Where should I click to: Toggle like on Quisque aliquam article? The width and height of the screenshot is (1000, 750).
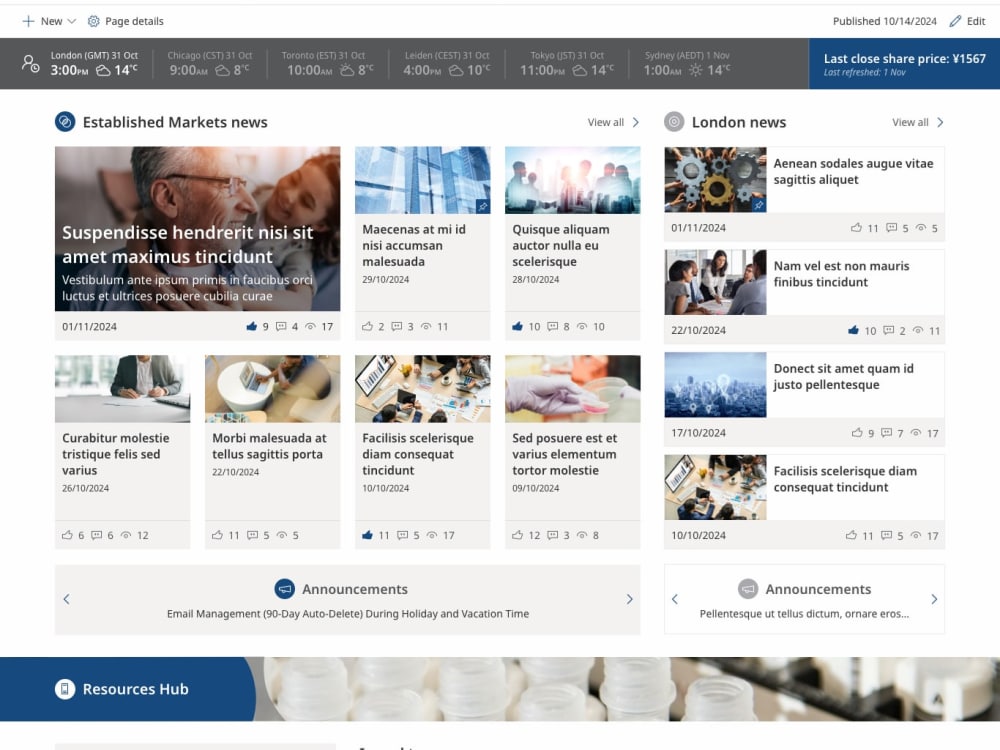[517, 327]
